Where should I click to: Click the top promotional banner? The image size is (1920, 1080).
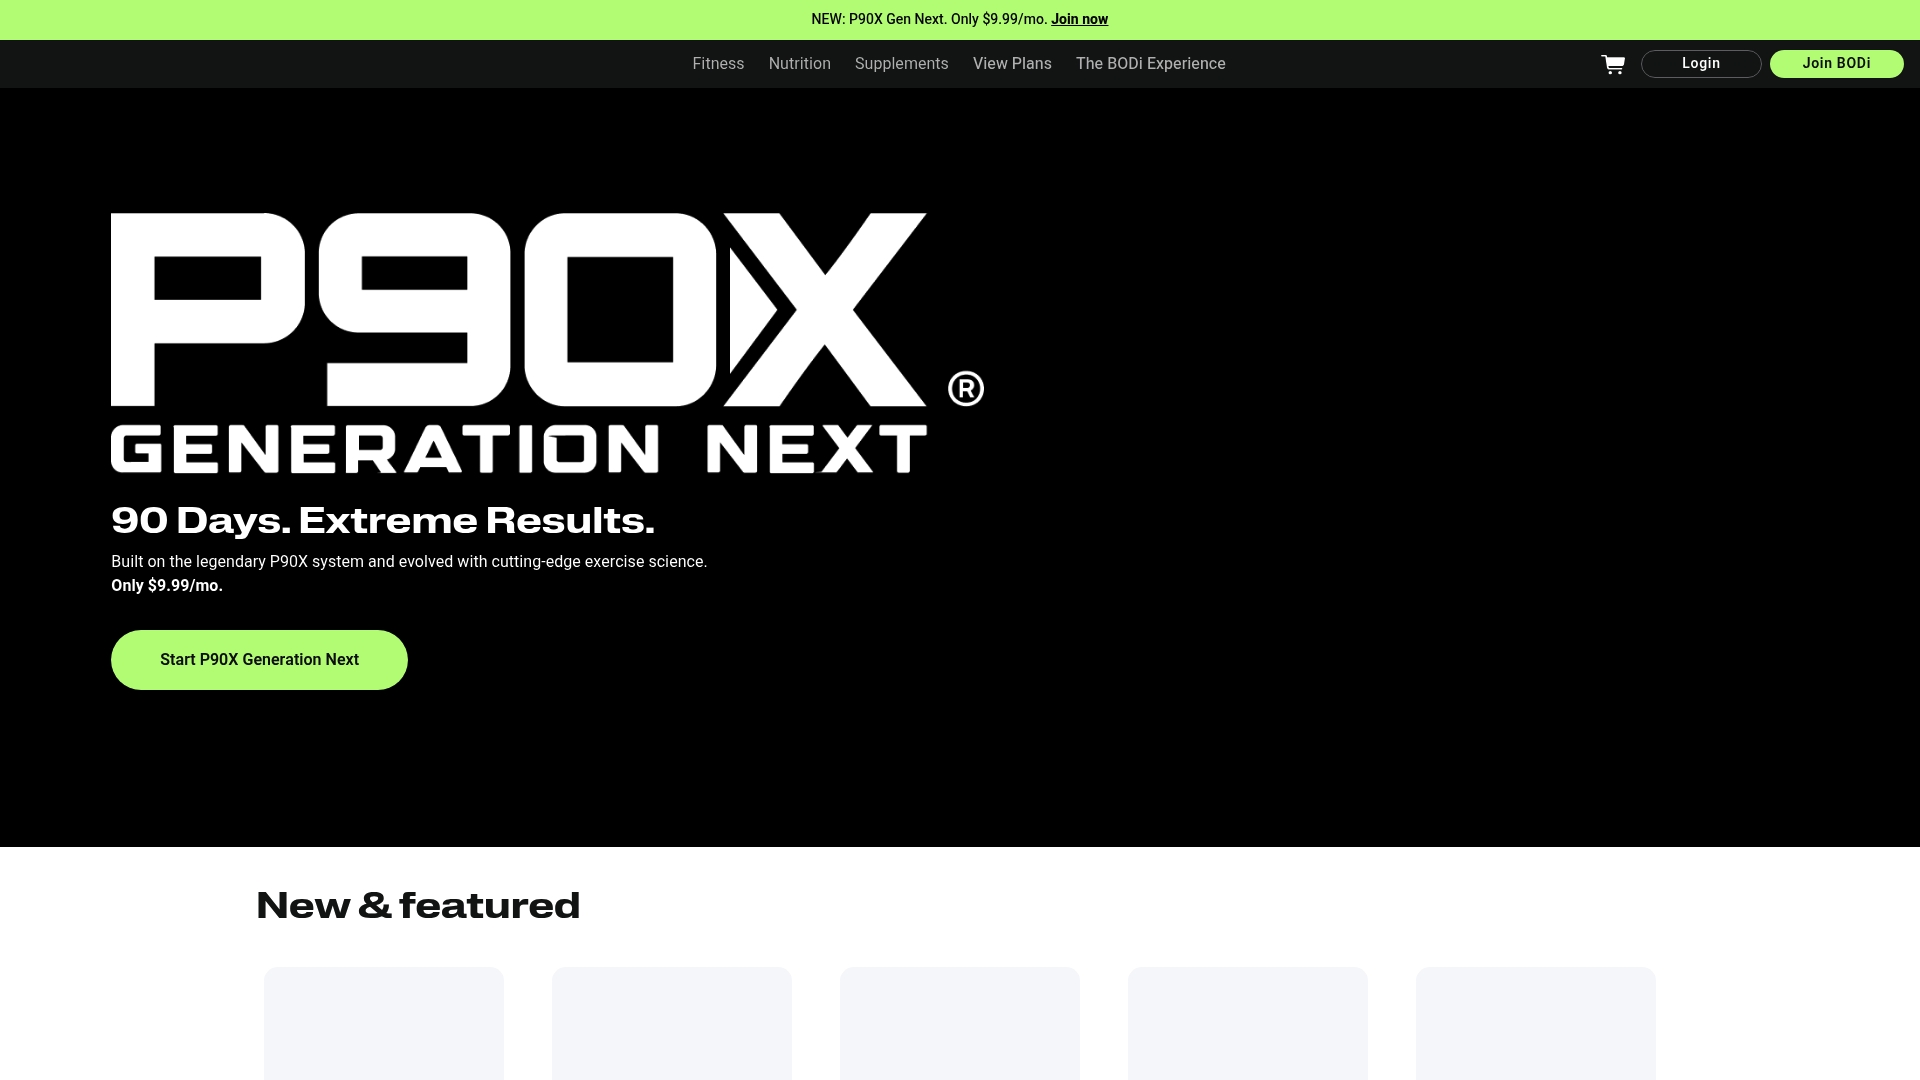(x=959, y=18)
